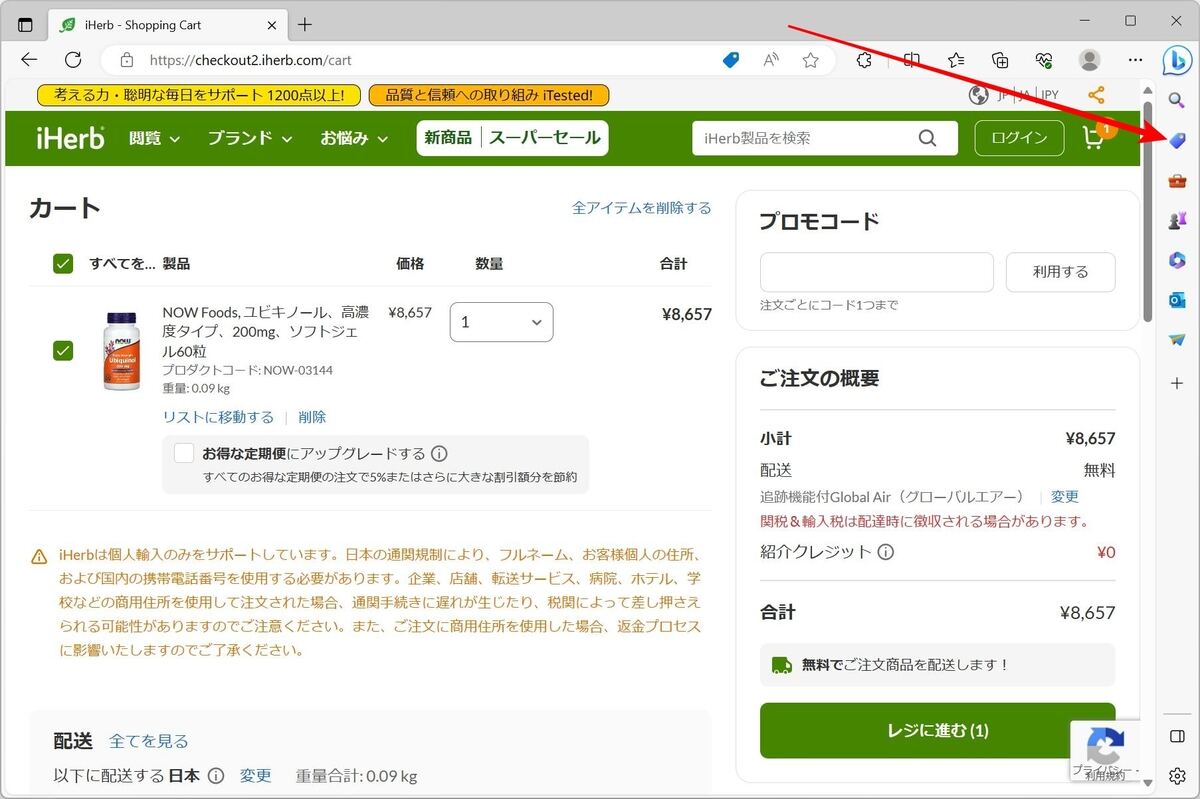Open the Extensions puzzle icon
The height and width of the screenshot is (799, 1200).
point(865,60)
